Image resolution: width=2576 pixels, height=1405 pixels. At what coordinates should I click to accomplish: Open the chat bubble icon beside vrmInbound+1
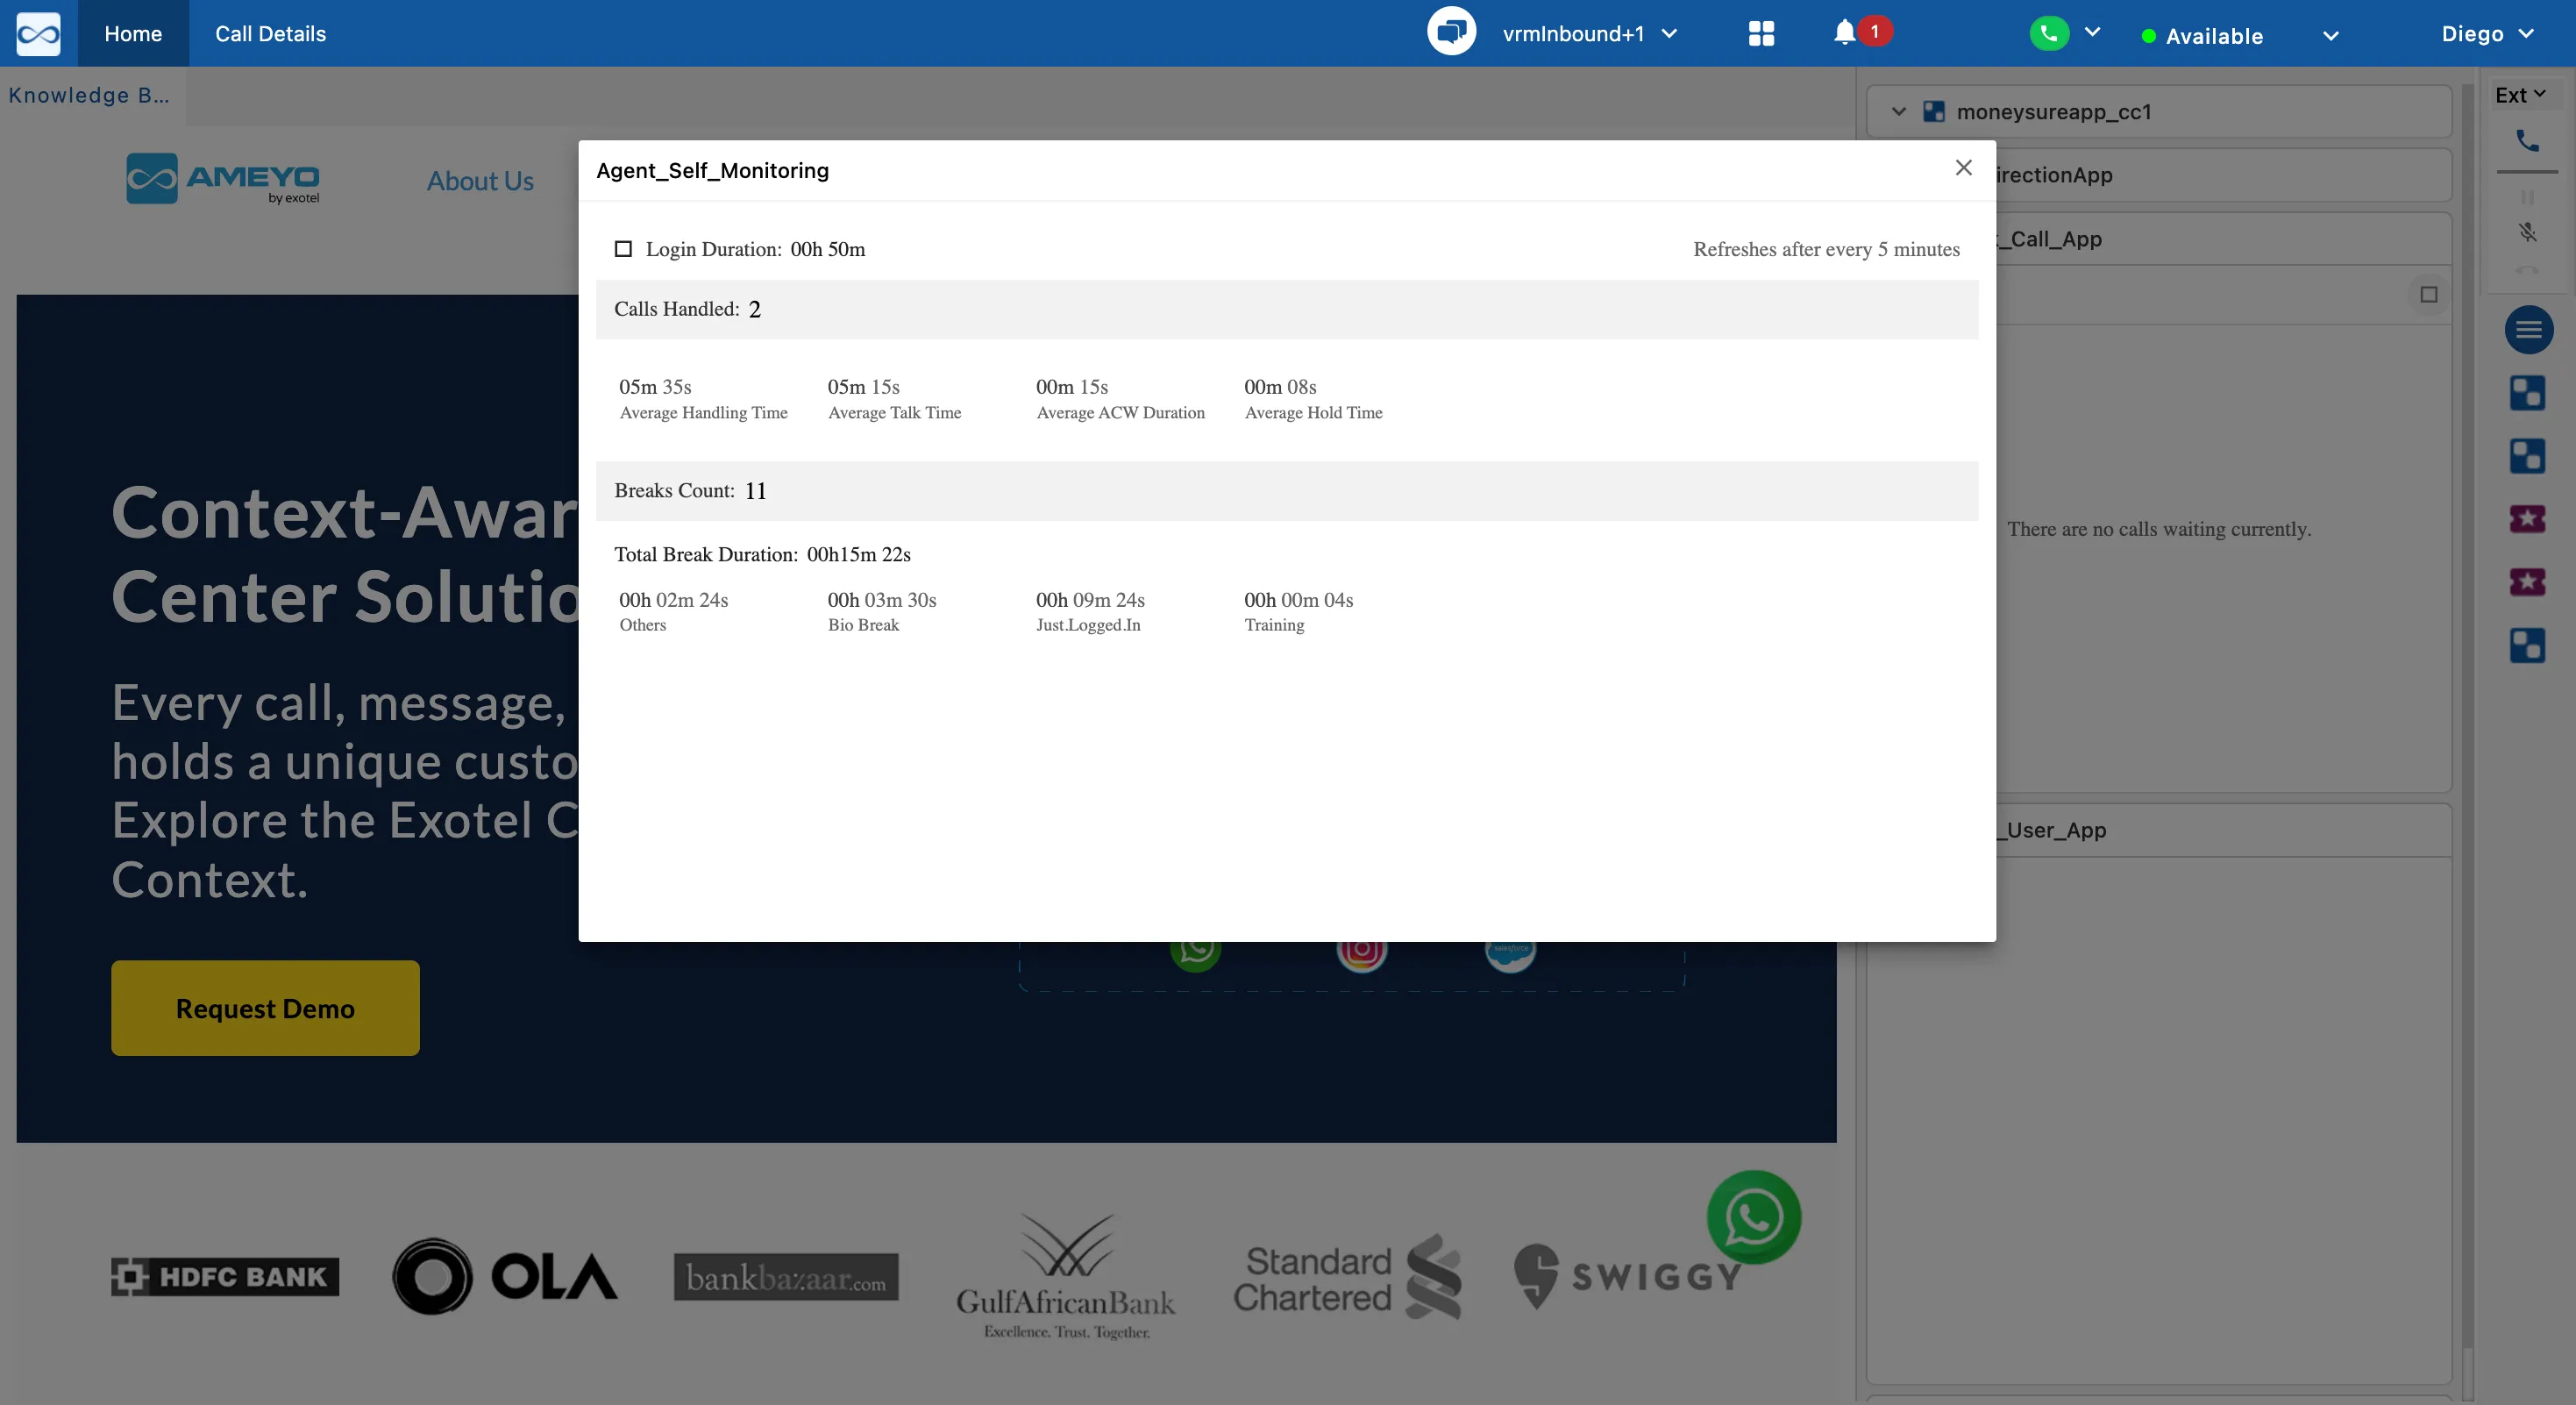click(x=1451, y=32)
